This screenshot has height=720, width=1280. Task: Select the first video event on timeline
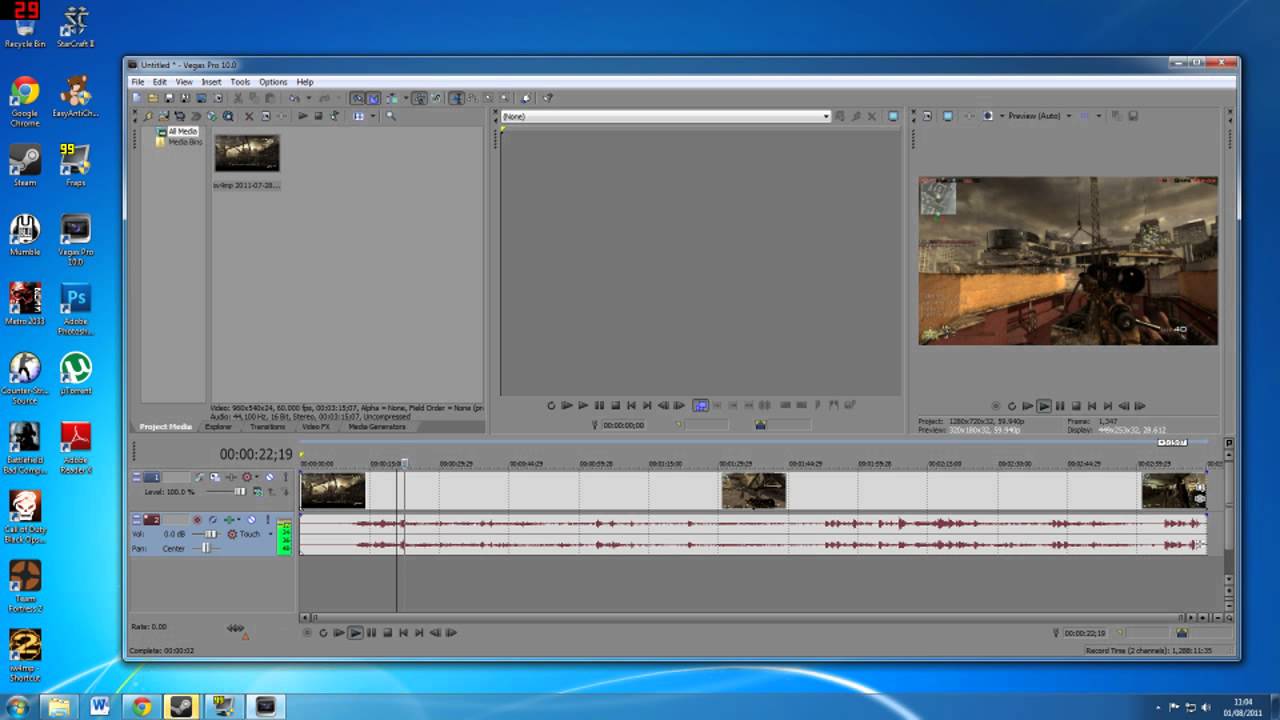click(333, 490)
